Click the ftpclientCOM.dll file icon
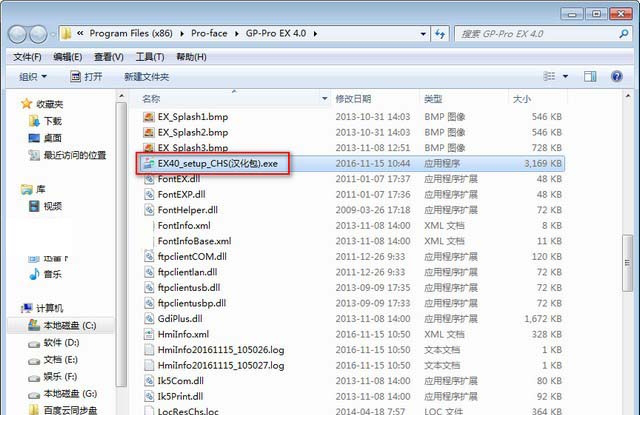This screenshot has width=640, height=431. (x=149, y=256)
